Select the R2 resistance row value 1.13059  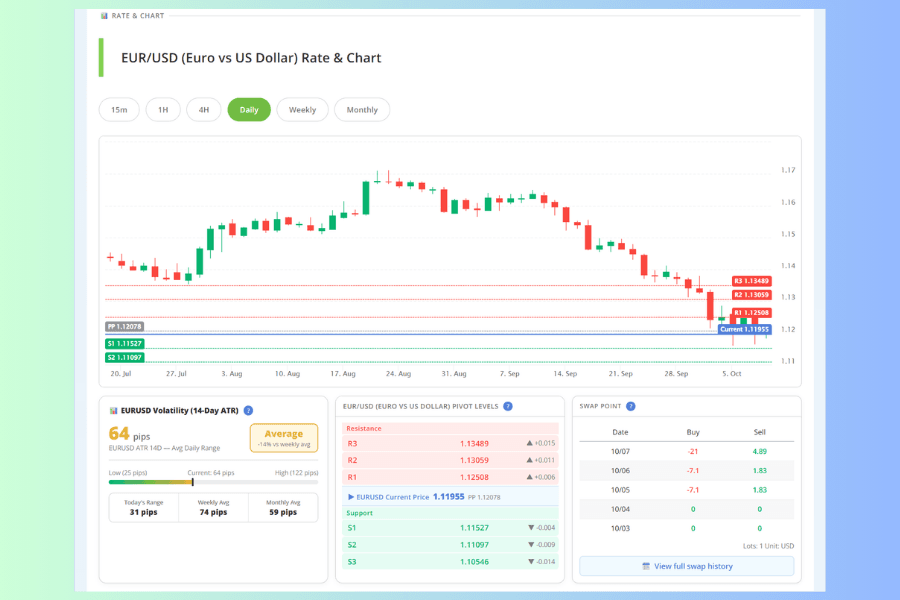[x=450, y=460]
